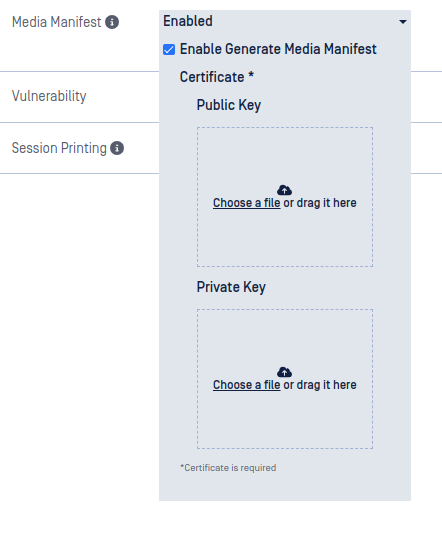Viewport: 442px width, 539px height.
Task: Click the Media Manifest info icon
Action: point(112,22)
